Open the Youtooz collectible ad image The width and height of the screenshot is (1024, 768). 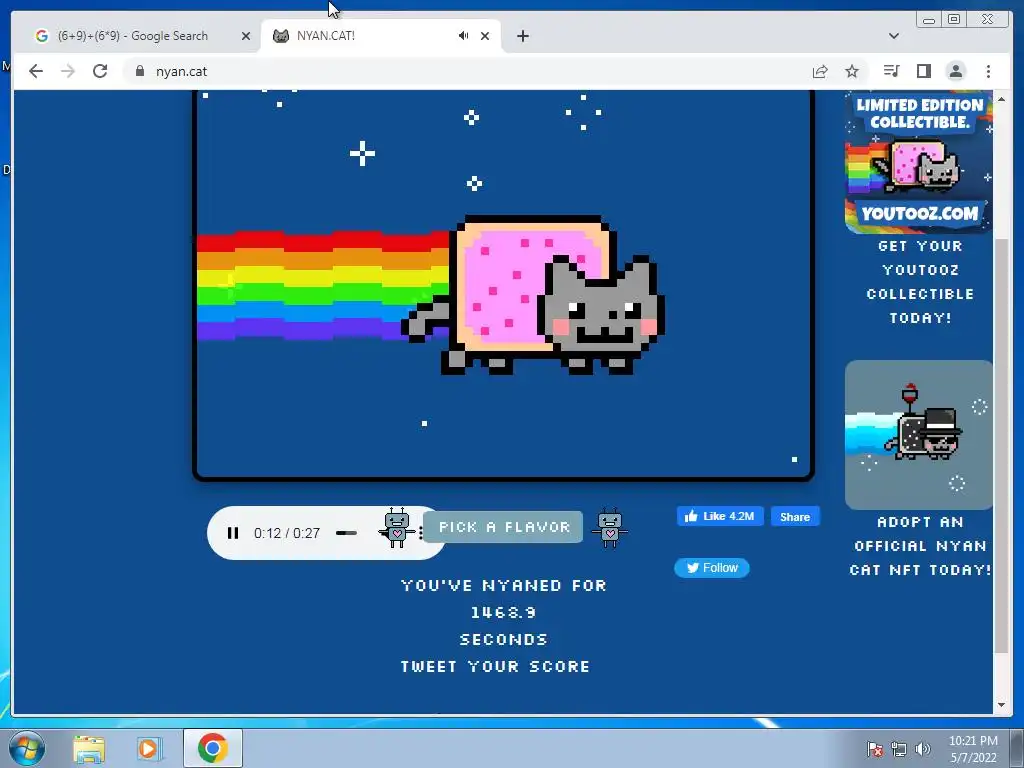[919, 162]
